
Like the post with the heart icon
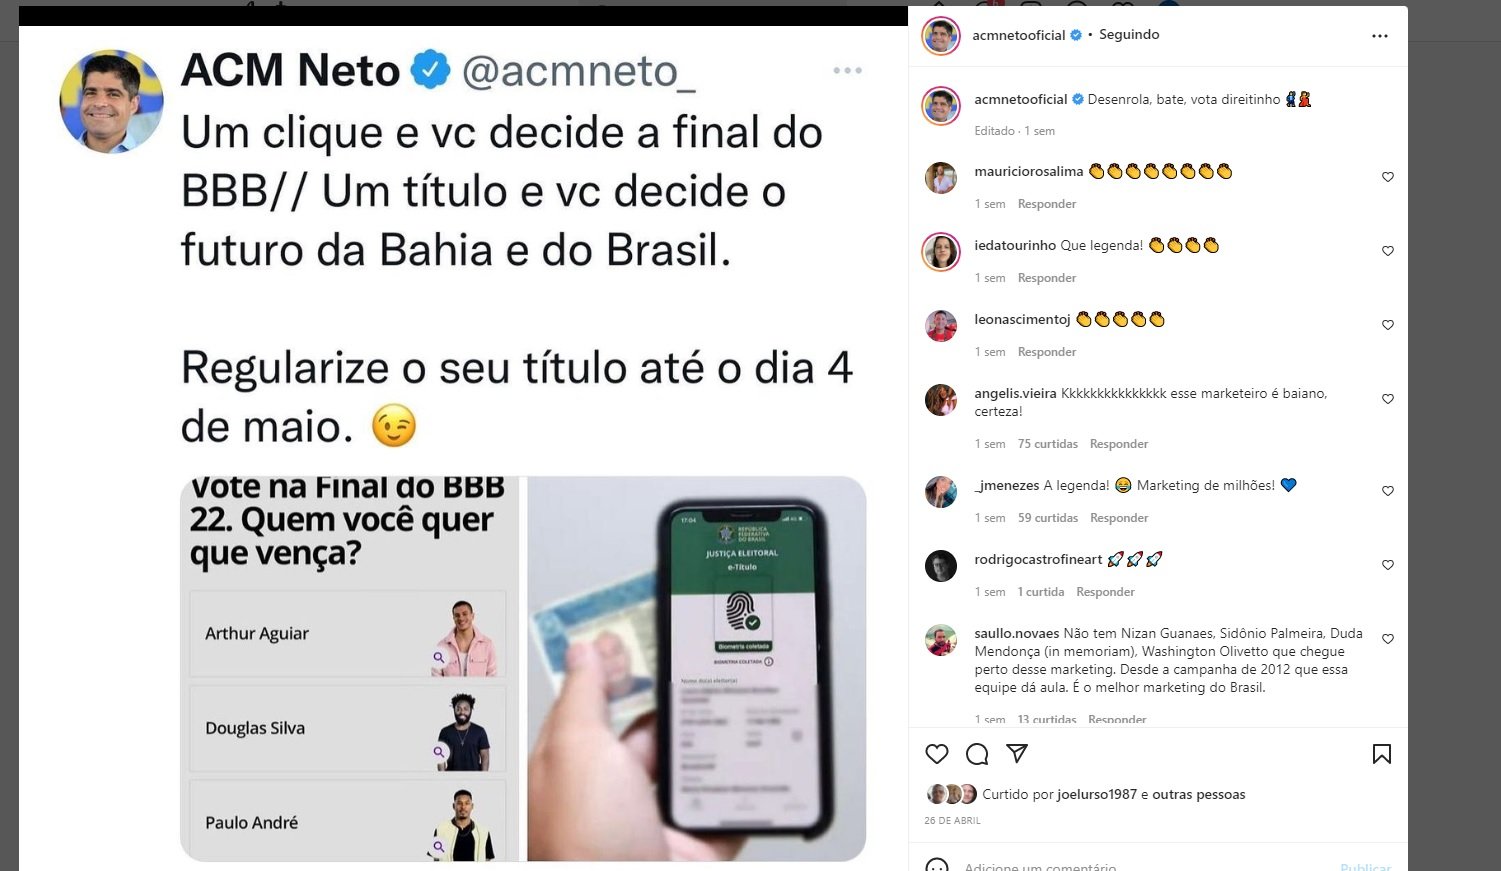click(937, 754)
